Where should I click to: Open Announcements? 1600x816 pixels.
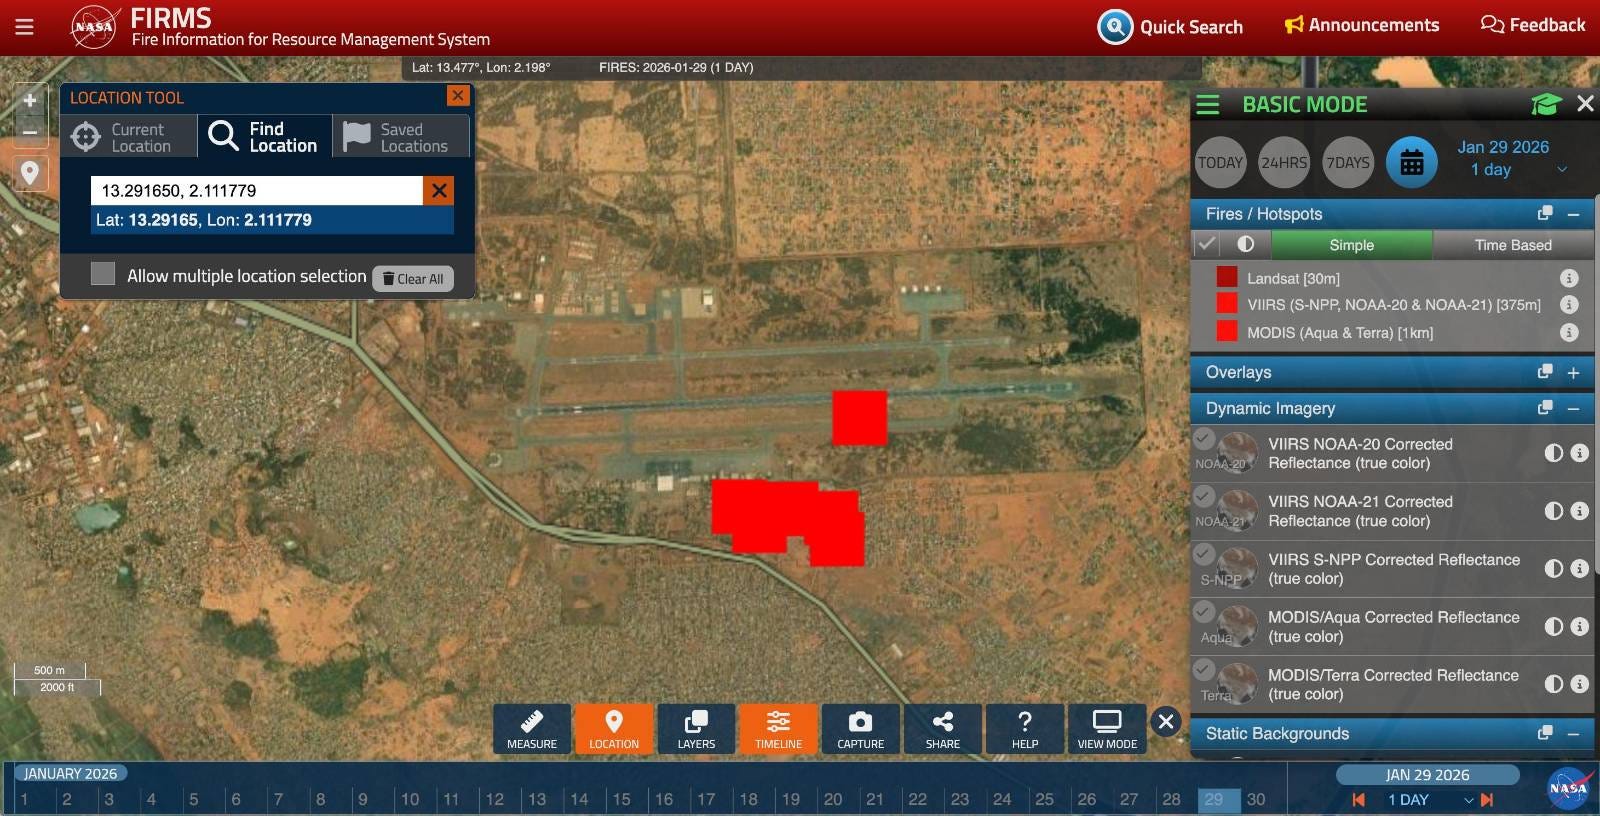pos(1362,25)
